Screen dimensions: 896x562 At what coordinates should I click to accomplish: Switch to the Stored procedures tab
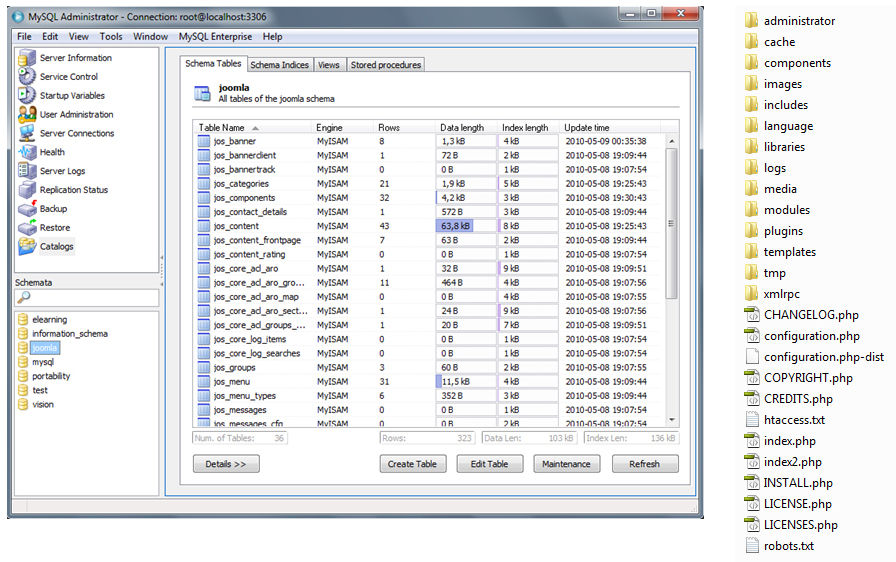386,65
